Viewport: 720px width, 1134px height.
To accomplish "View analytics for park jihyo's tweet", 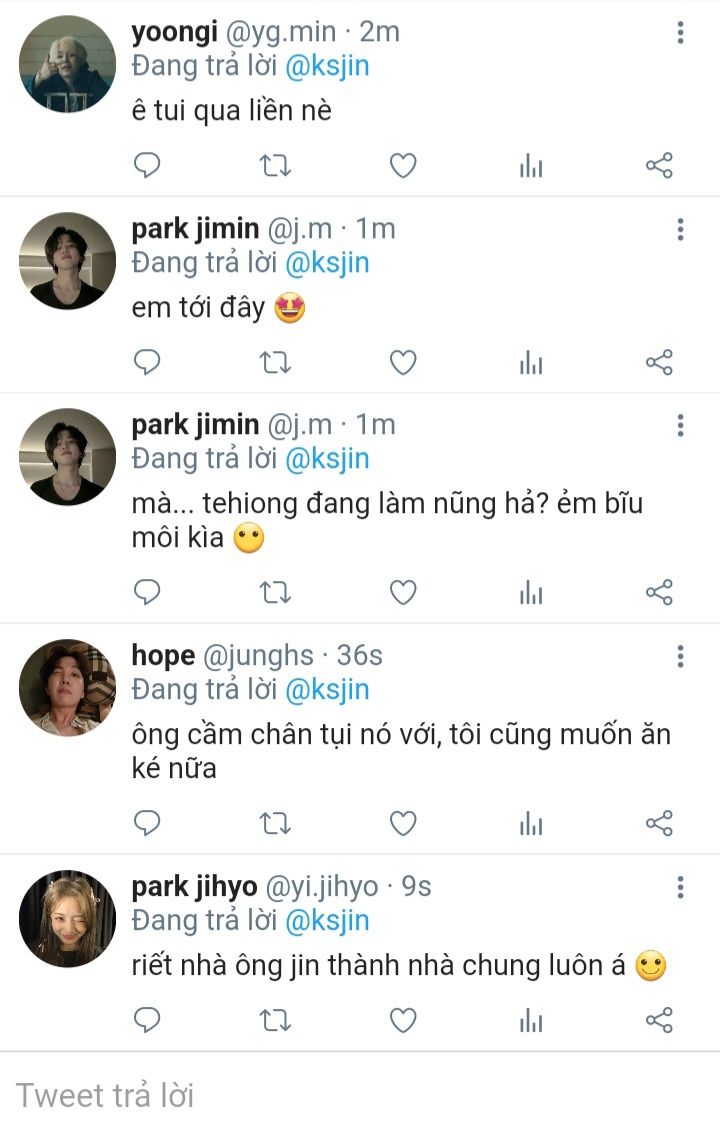I will [x=531, y=1020].
